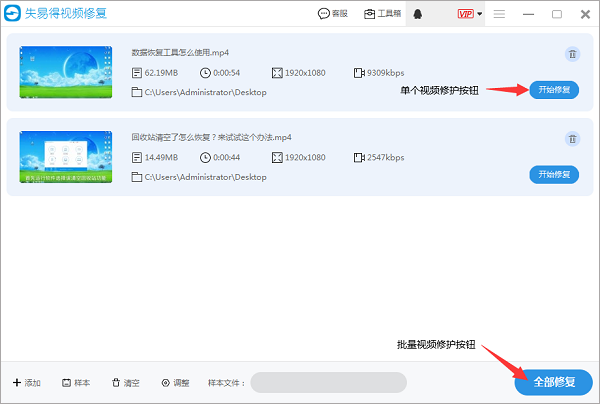The height and width of the screenshot is (404, 600).
Task: Open the hamburger main menu
Action: pos(500,14)
